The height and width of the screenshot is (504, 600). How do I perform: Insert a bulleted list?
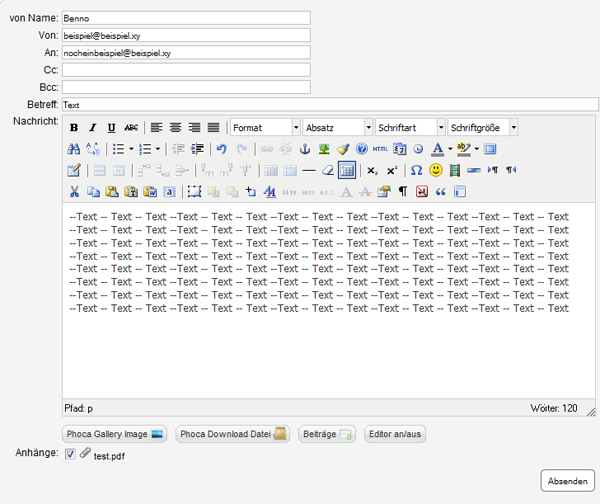(119, 149)
